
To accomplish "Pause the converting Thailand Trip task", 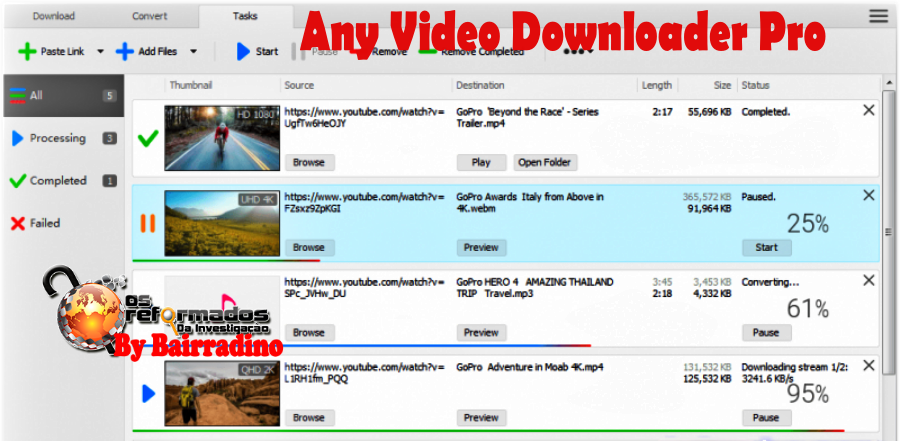I will [766, 332].
